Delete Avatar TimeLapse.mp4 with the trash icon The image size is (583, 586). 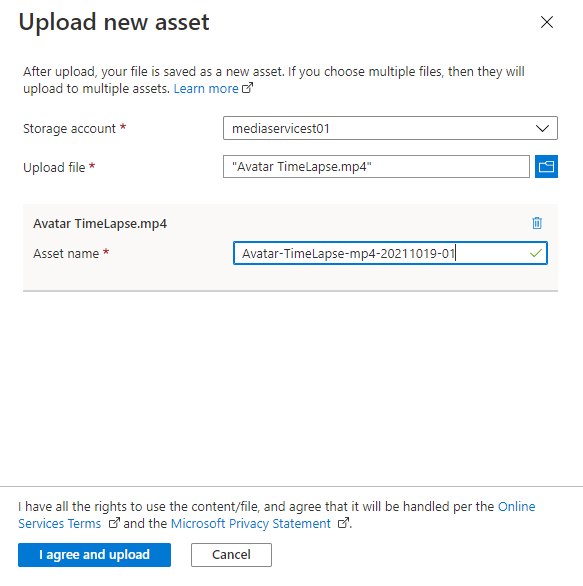(537, 223)
